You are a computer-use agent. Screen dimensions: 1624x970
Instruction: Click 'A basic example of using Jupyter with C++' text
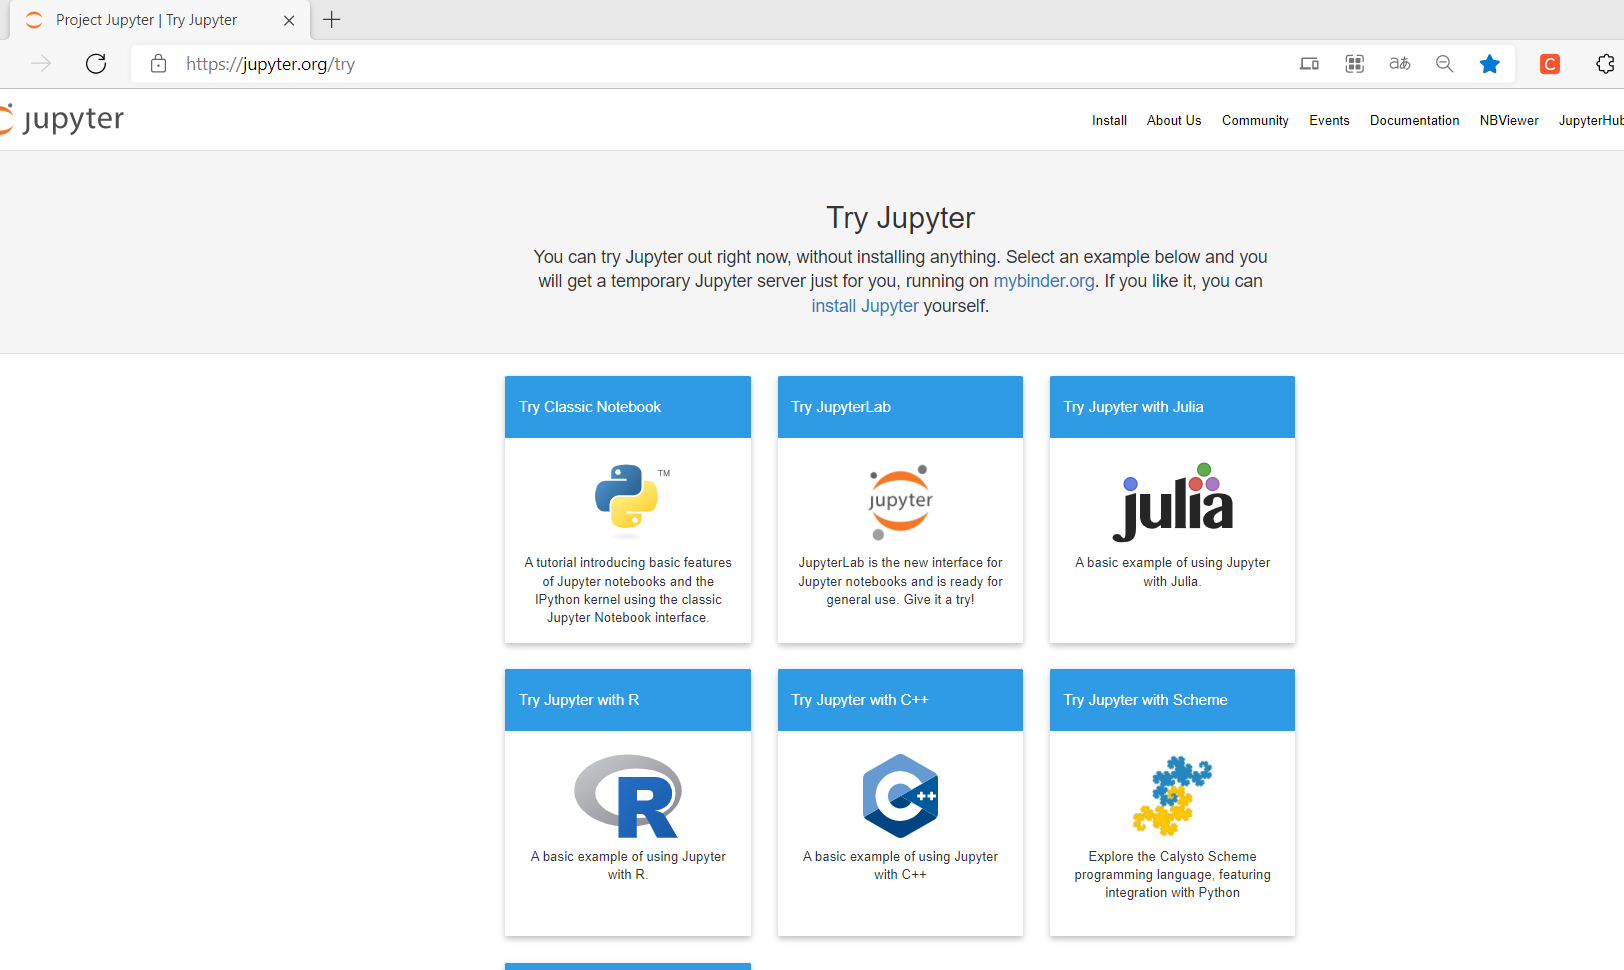(x=900, y=865)
